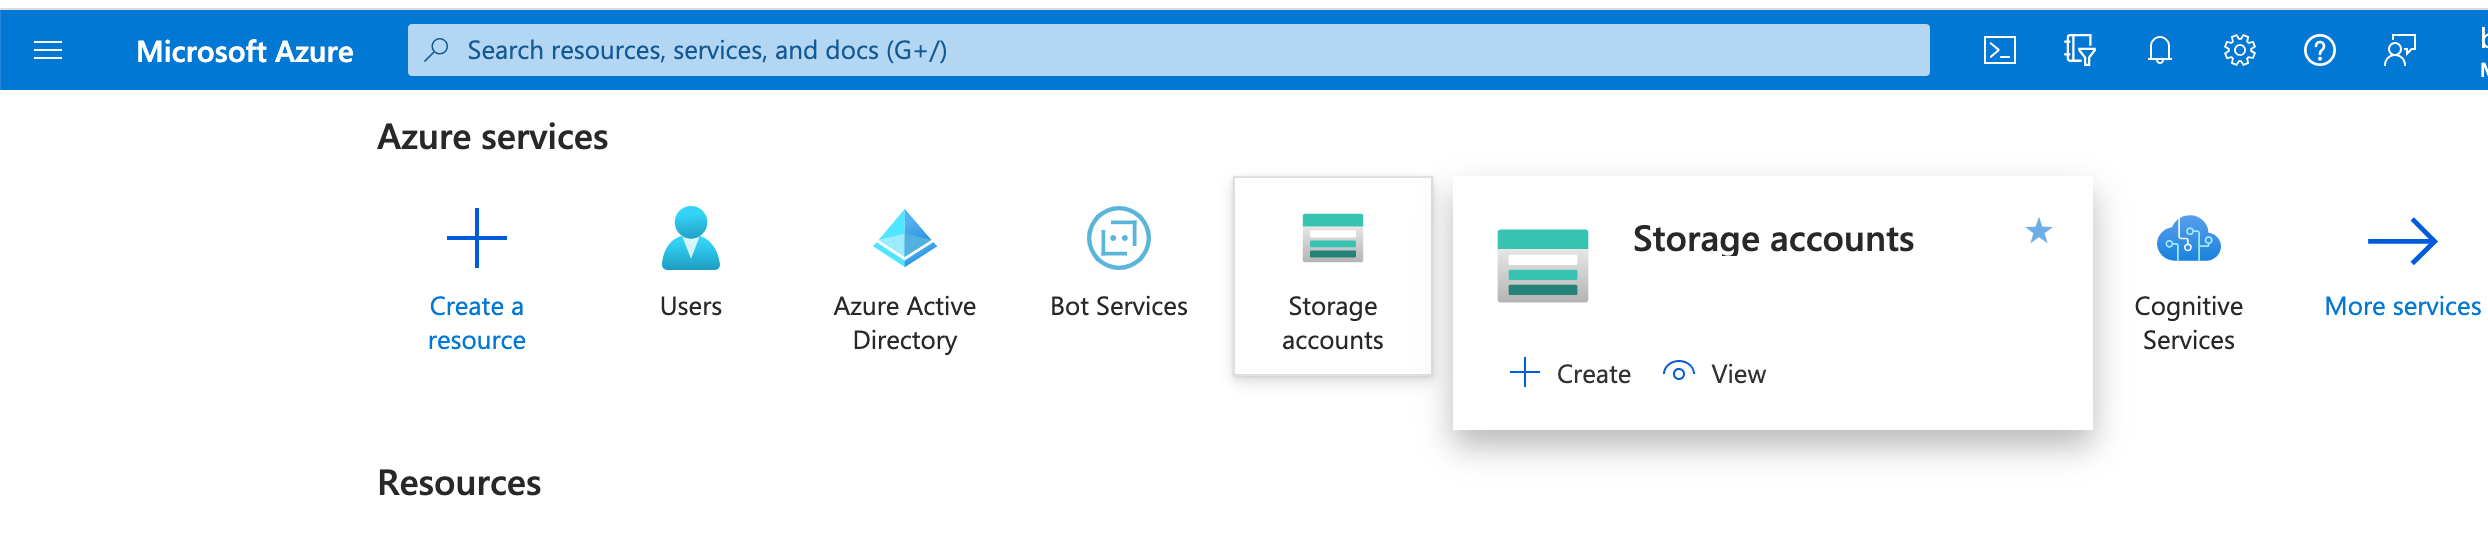The width and height of the screenshot is (2488, 544).
Task: Open the Bot Services icon
Action: click(1119, 238)
